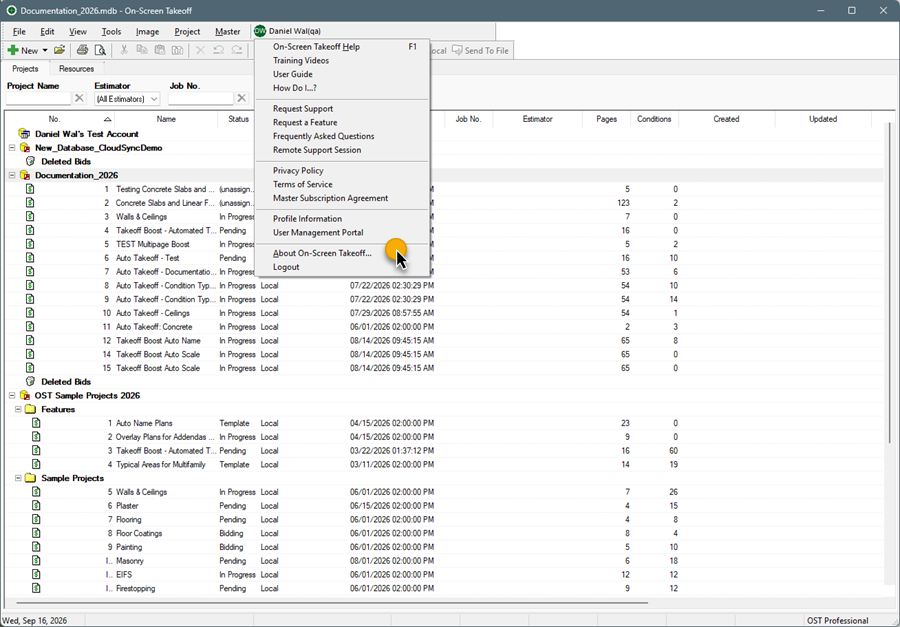Open the Tools menu
Image resolution: width=900 pixels, height=627 pixels.
[x=111, y=32]
